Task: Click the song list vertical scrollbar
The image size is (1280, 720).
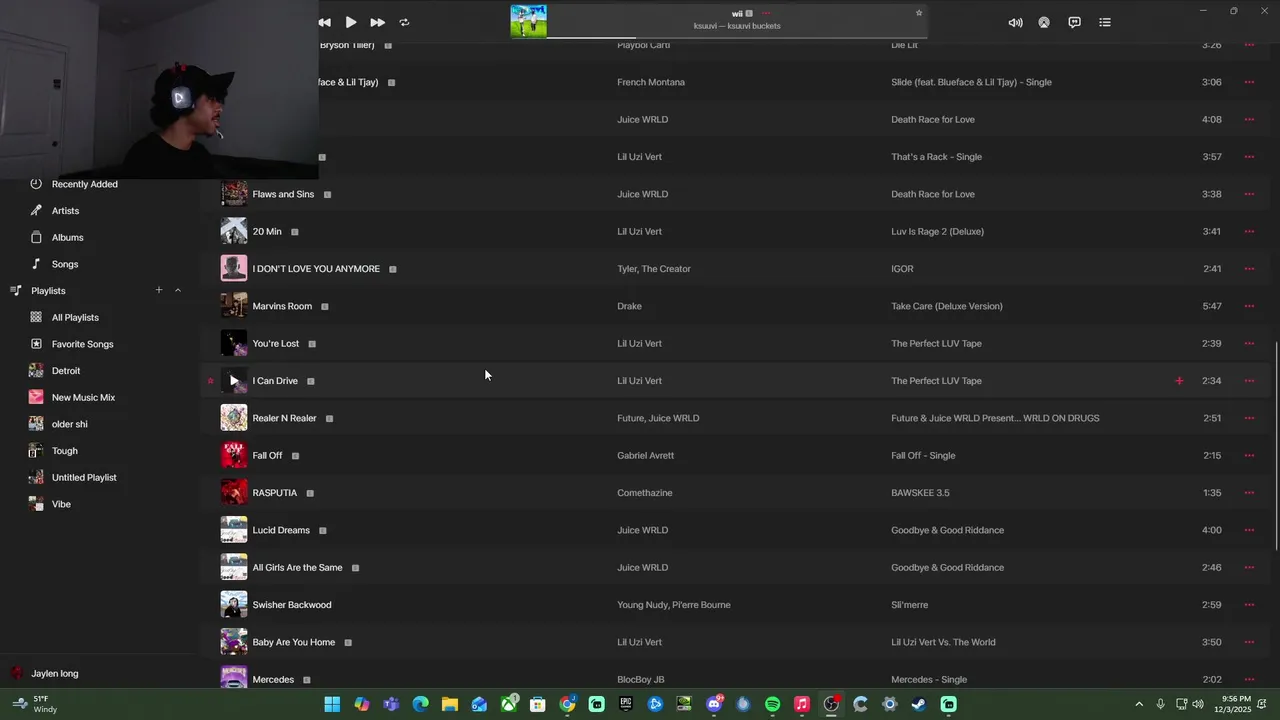Action: (x=1276, y=445)
